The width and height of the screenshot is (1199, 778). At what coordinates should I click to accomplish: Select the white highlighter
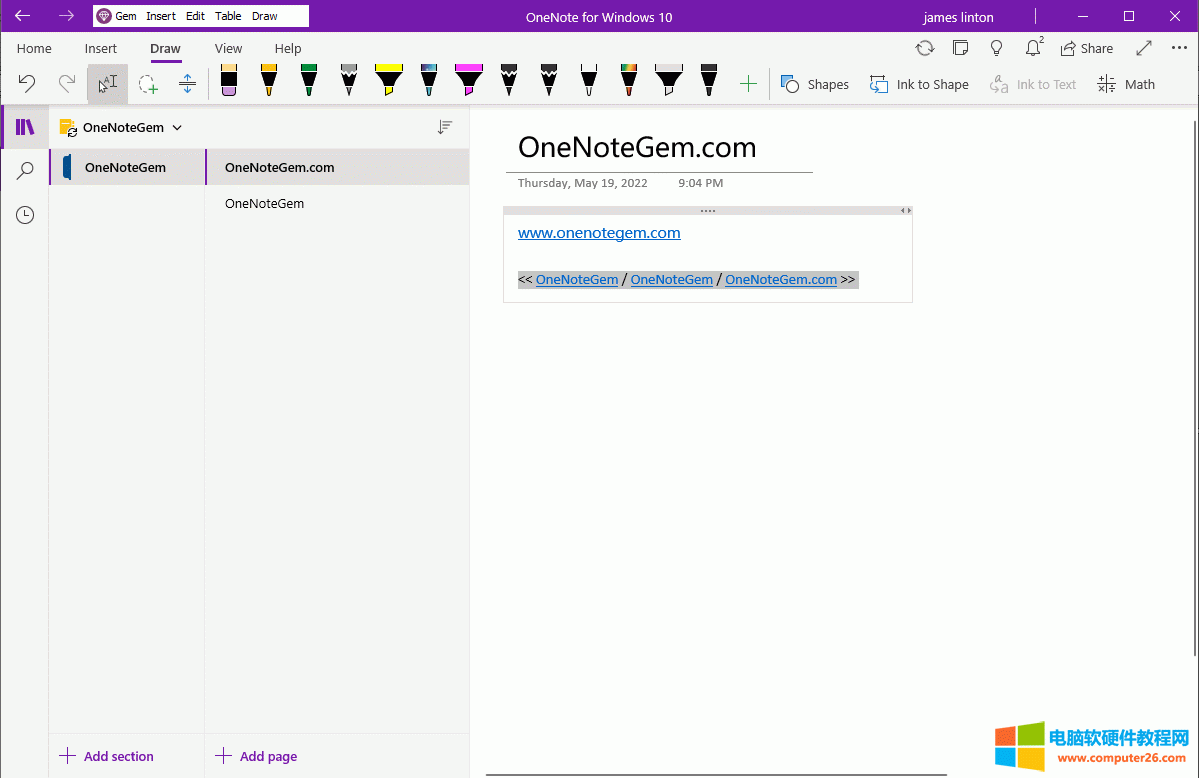tap(668, 80)
